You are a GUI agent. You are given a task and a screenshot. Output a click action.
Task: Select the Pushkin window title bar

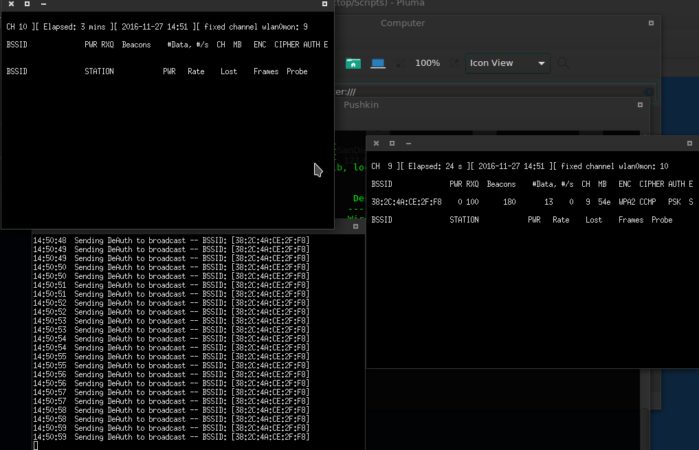coord(362,104)
